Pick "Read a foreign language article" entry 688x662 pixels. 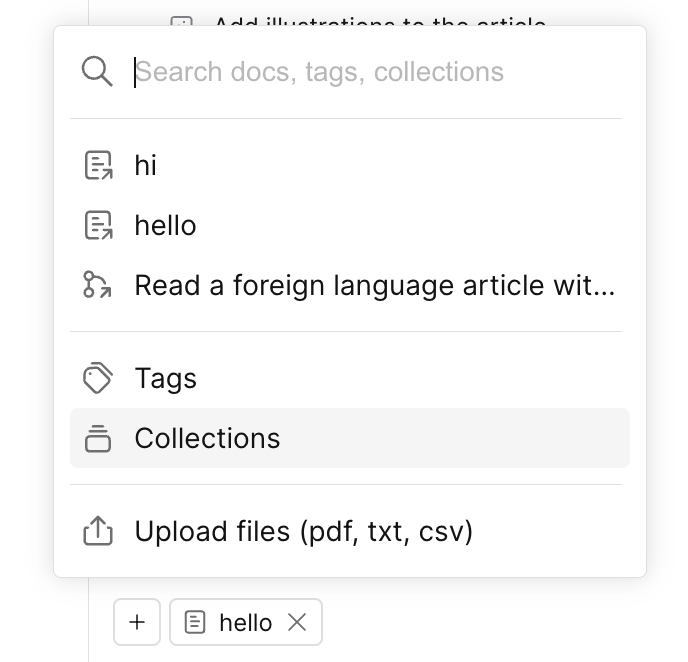[x=374, y=286]
